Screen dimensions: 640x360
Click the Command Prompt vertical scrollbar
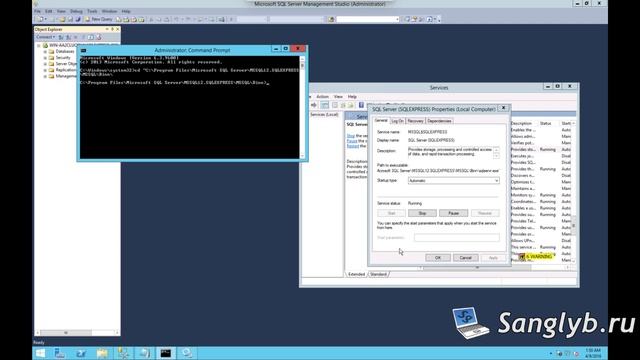(302, 107)
